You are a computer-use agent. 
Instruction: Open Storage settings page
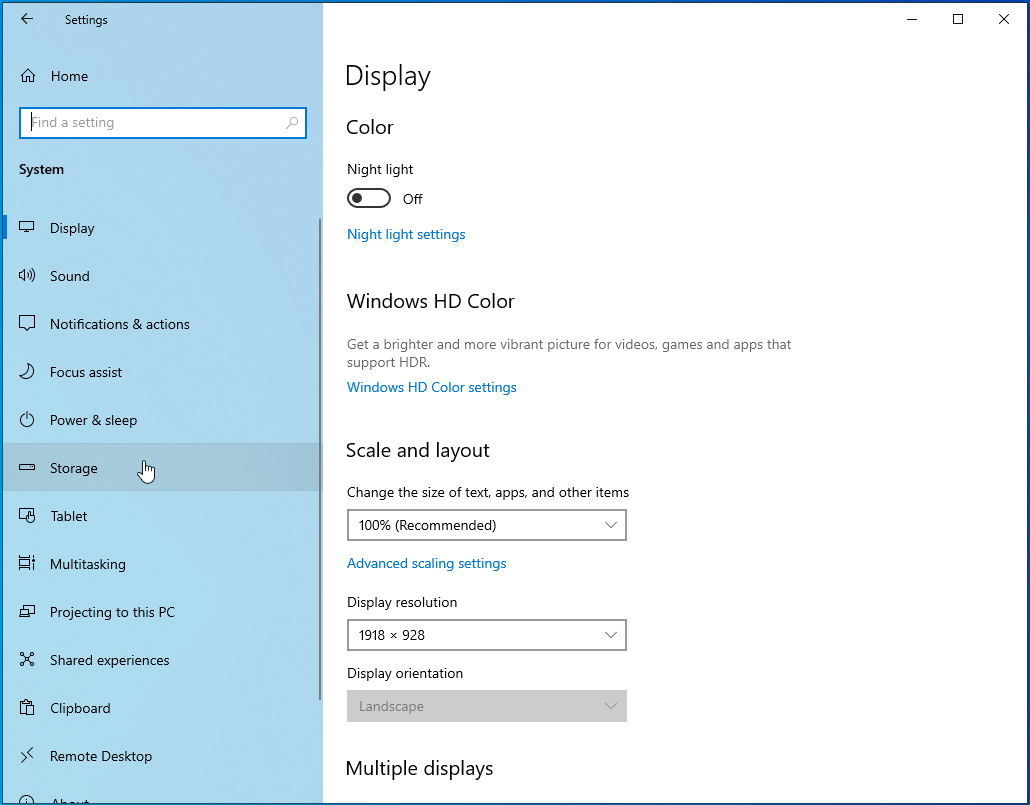point(74,468)
